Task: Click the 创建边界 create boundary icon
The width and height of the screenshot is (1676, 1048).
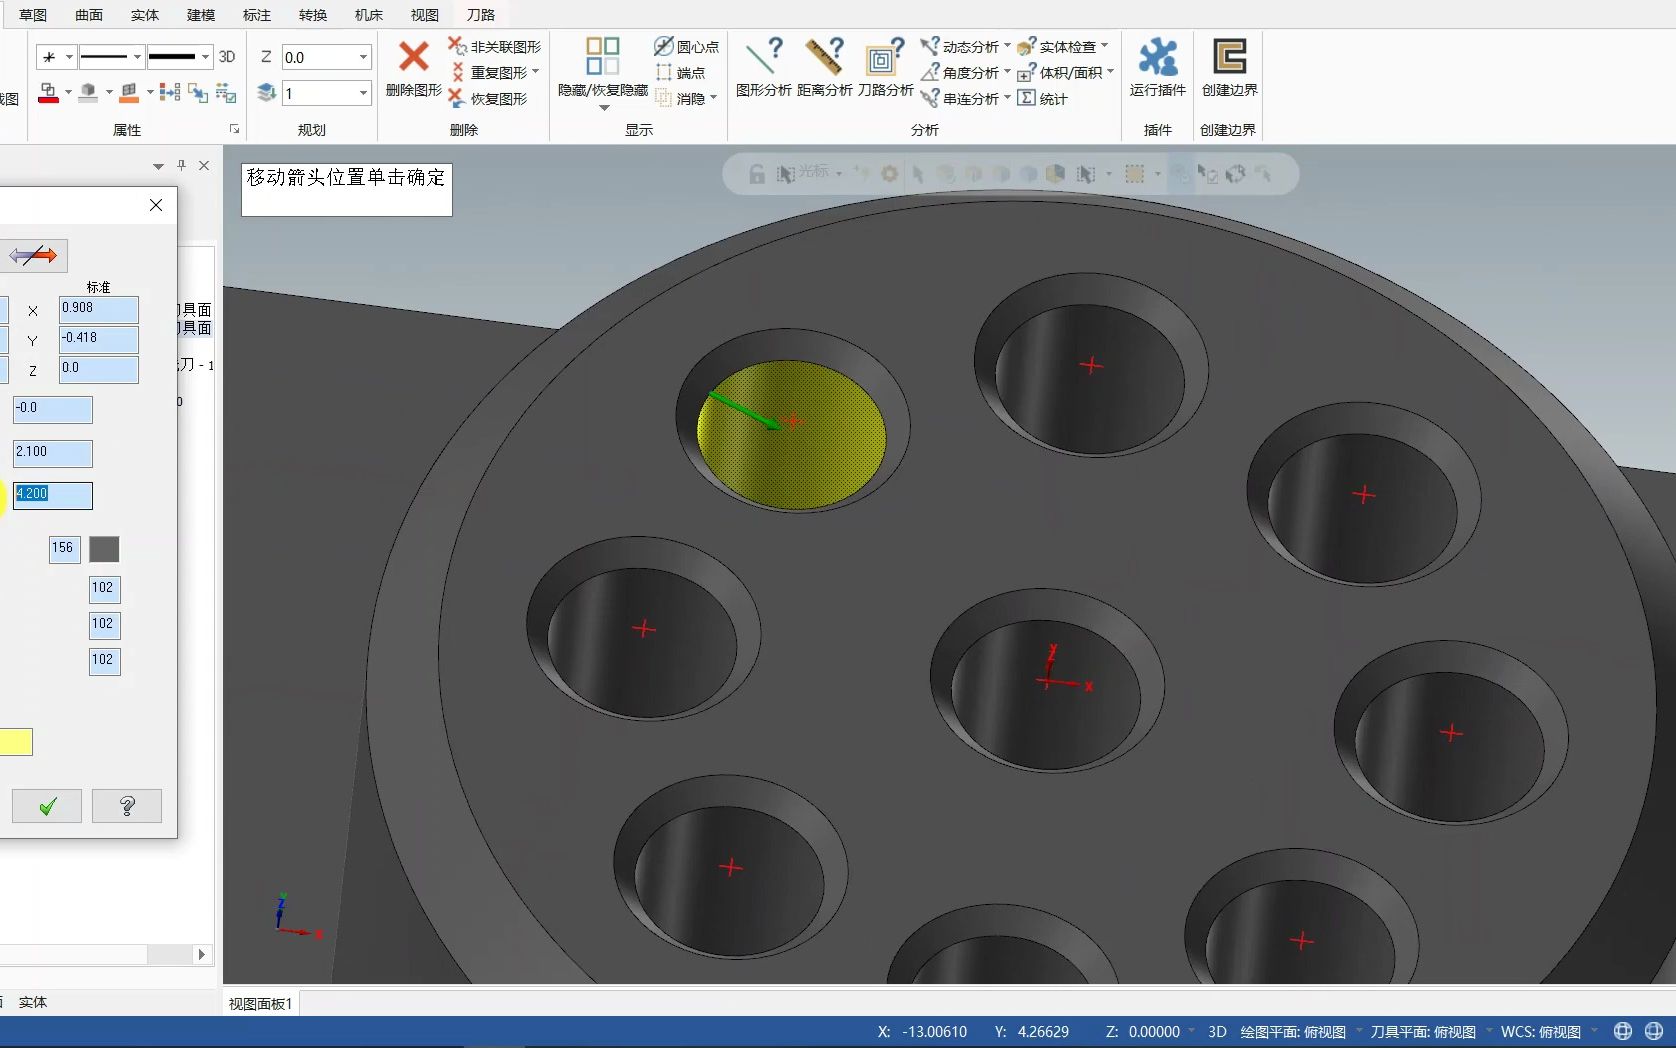Action: (x=1229, y=57)
